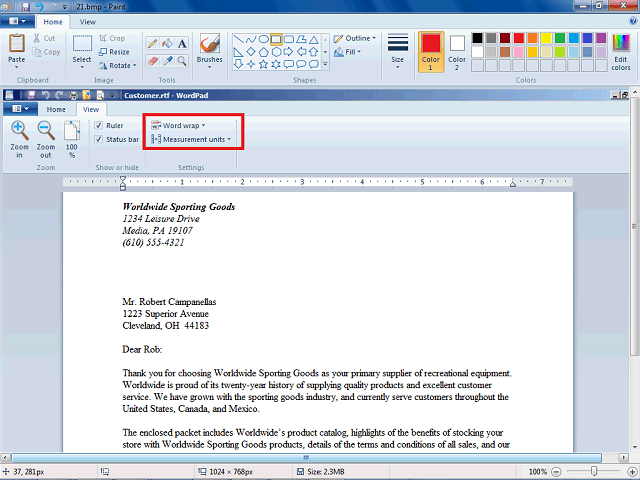This screenshot has height=480, width=640.
Task: Pick the black color swatch
Action: coord(477,38)
